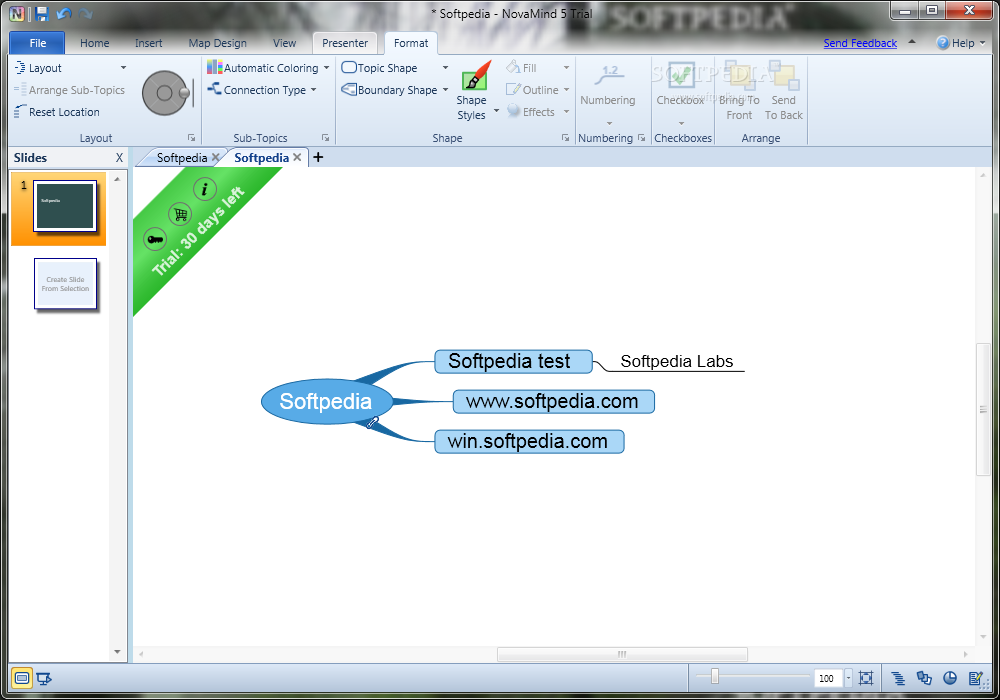Click Create Slide From Selection
This screenshot has height=700, width=1000.
[x=66, y=284]
